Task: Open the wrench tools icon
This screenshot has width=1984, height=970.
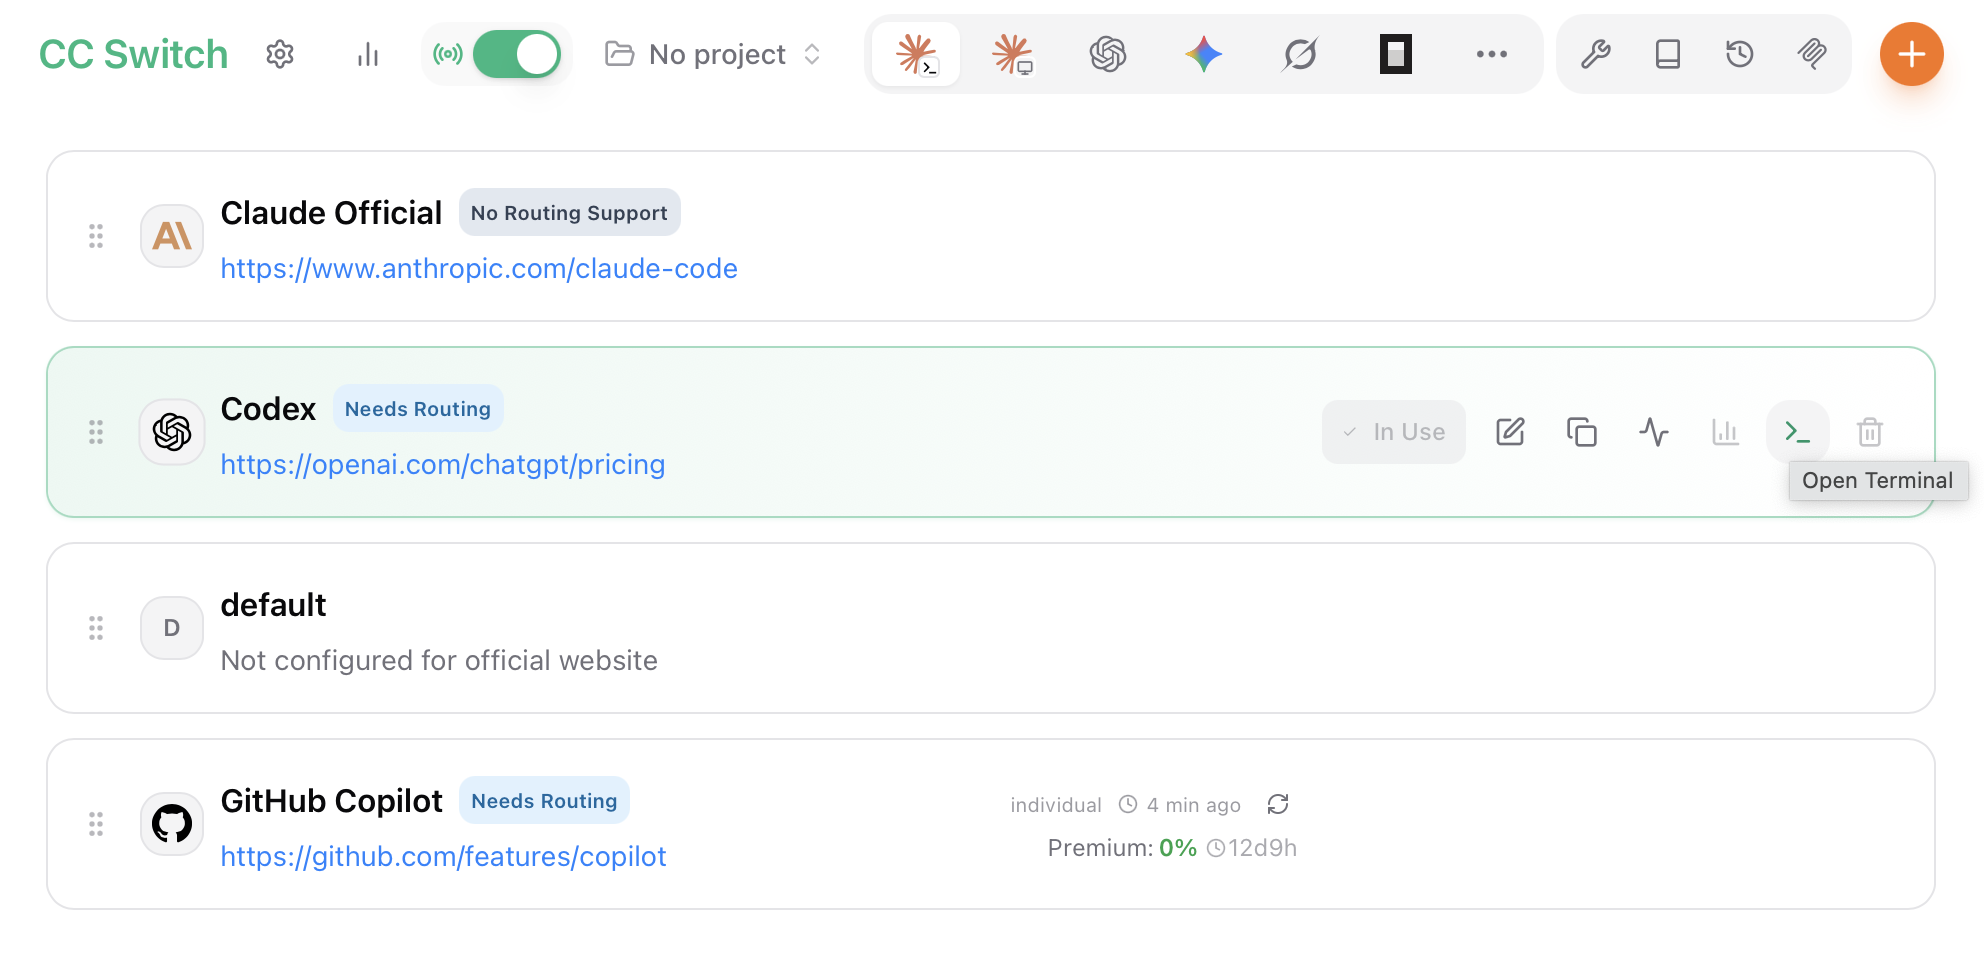Action: pyautogui.click(x=1596, y=54)
